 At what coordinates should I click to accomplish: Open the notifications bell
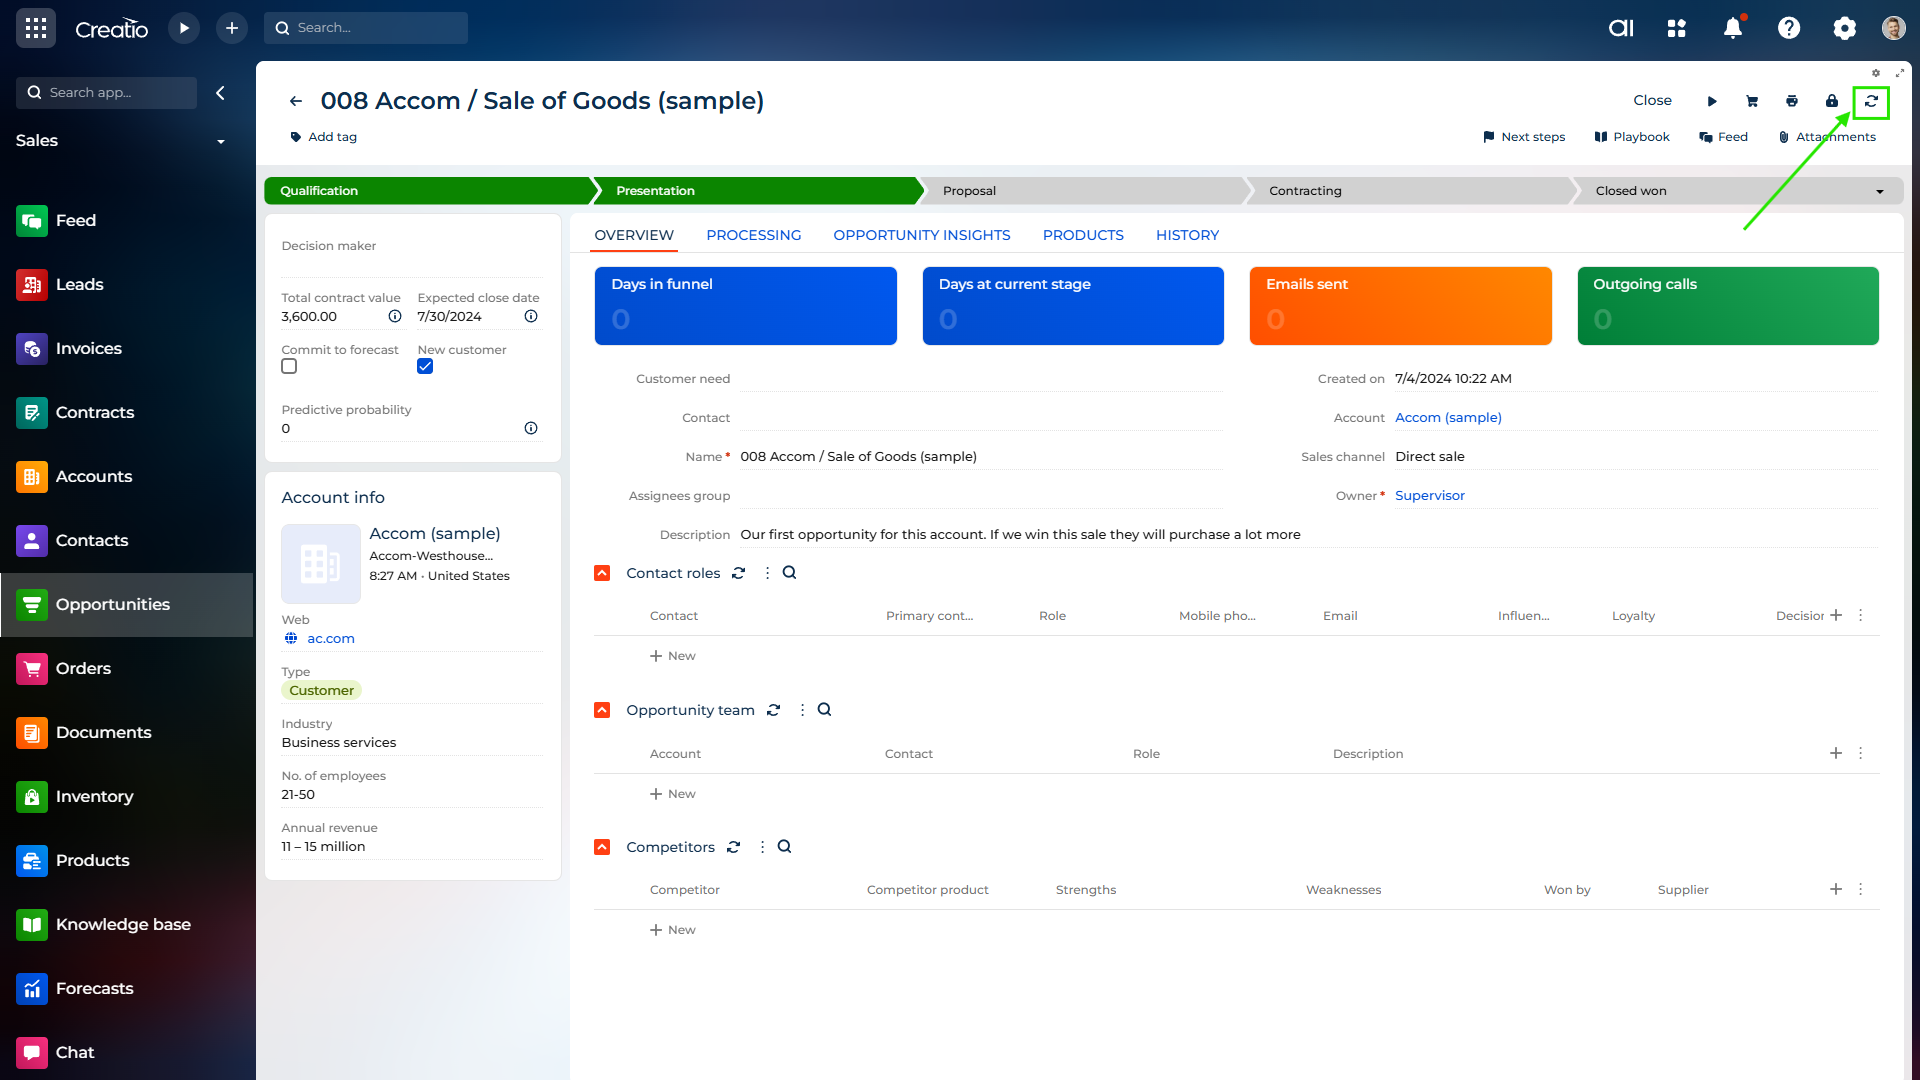click(1733, 28)
